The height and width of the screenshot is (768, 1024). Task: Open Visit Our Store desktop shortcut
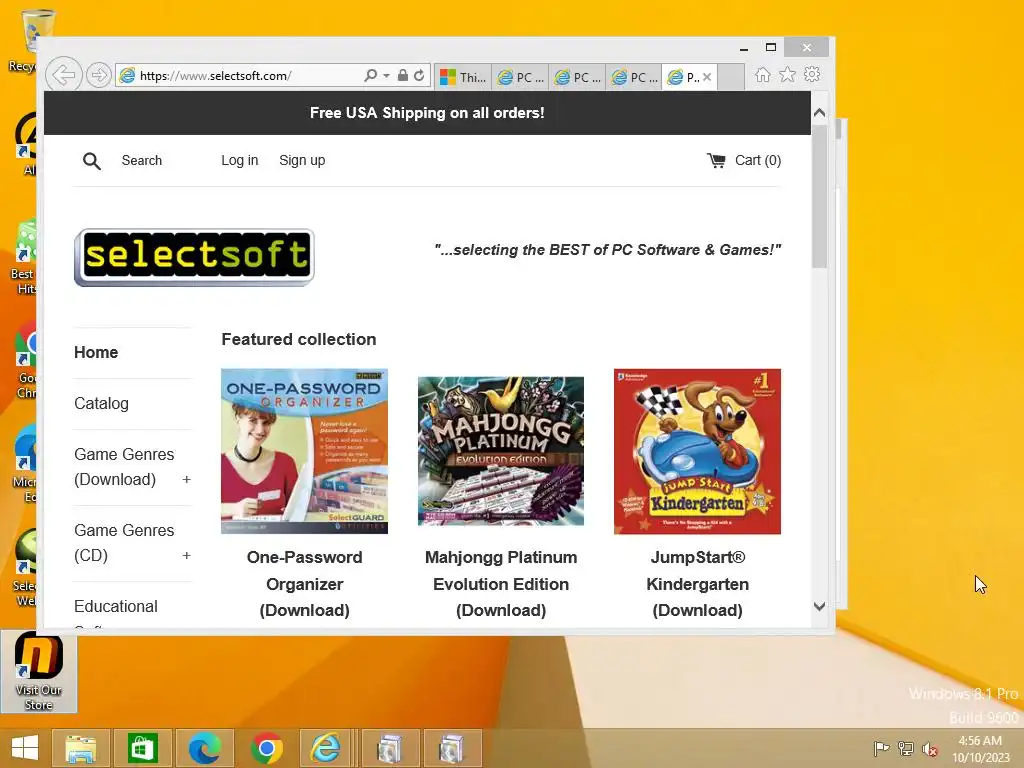39,673
